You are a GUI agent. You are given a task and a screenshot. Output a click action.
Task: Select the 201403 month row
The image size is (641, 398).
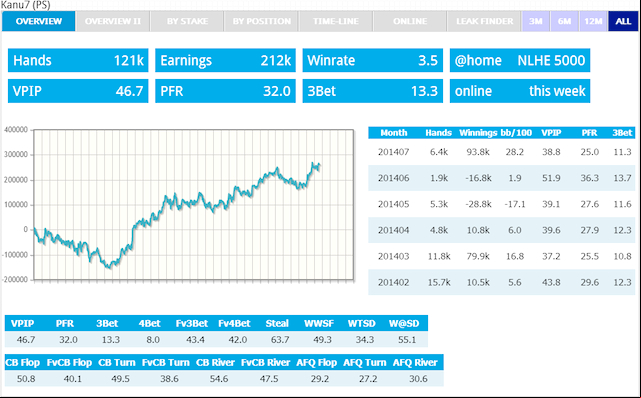502,256
